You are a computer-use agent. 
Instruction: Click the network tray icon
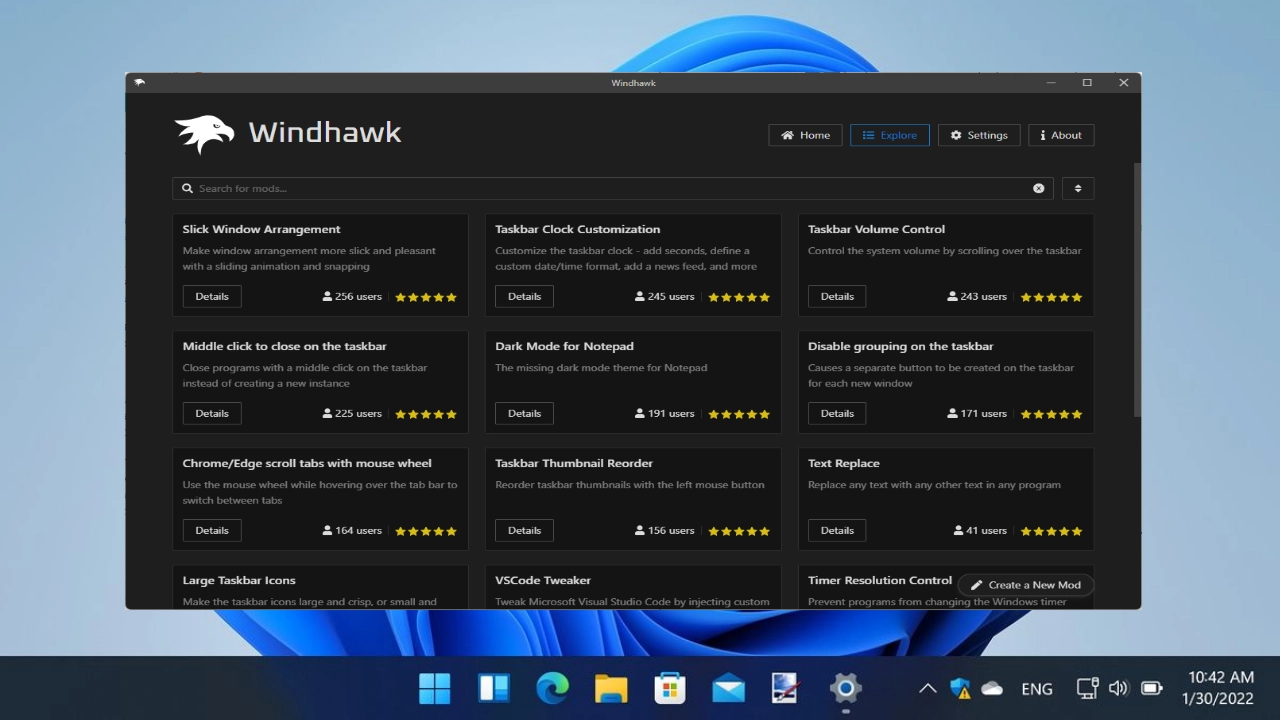pyautogui.click(x=1087, y=688)
